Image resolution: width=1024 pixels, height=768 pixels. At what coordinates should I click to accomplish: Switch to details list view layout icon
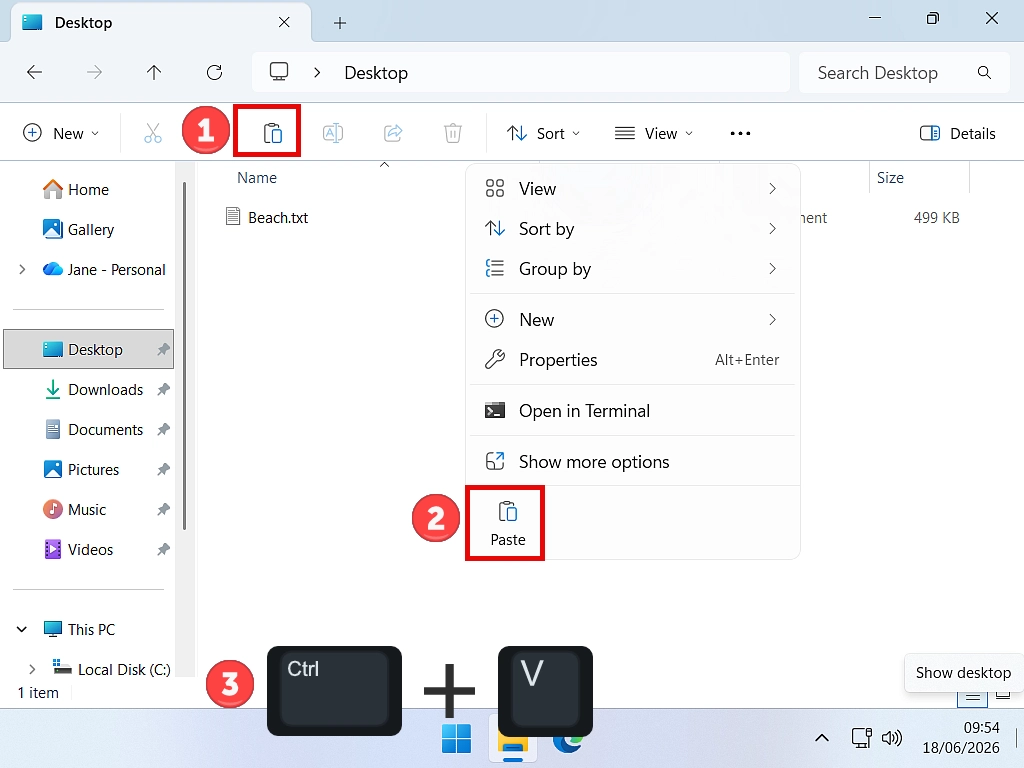pos(972,697)
